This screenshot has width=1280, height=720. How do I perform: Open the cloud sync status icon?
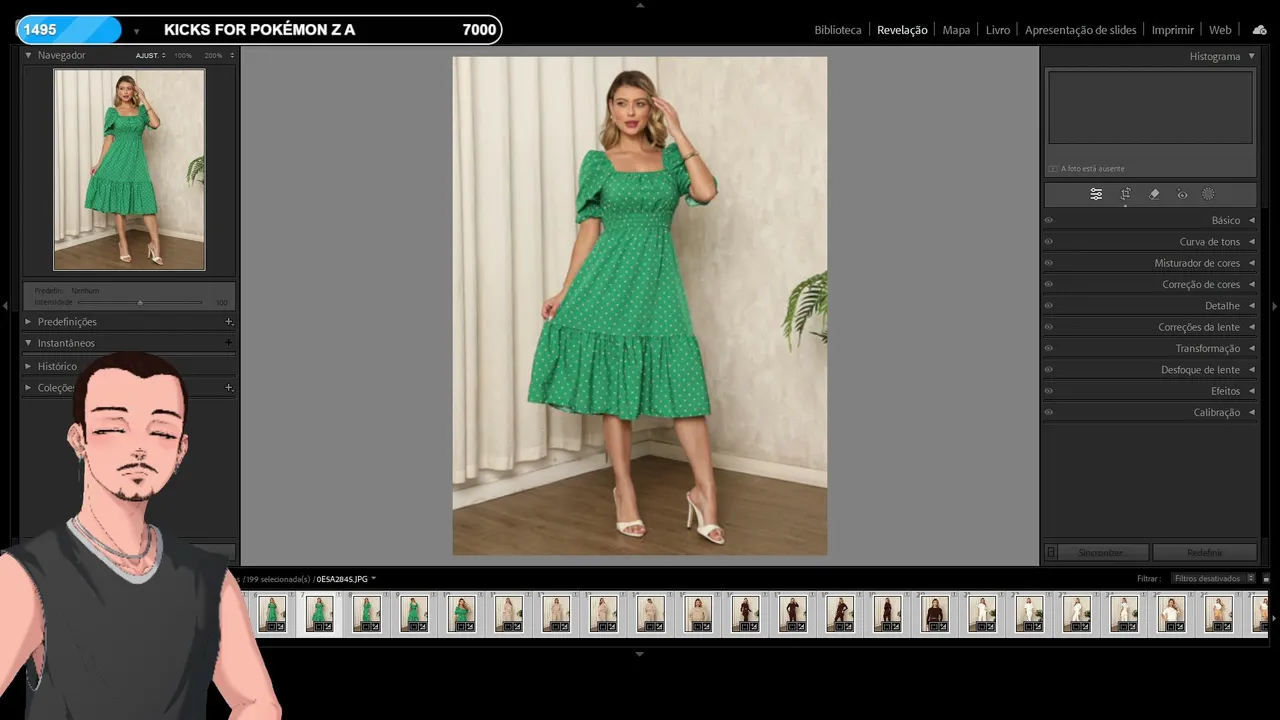point(1259,30)
